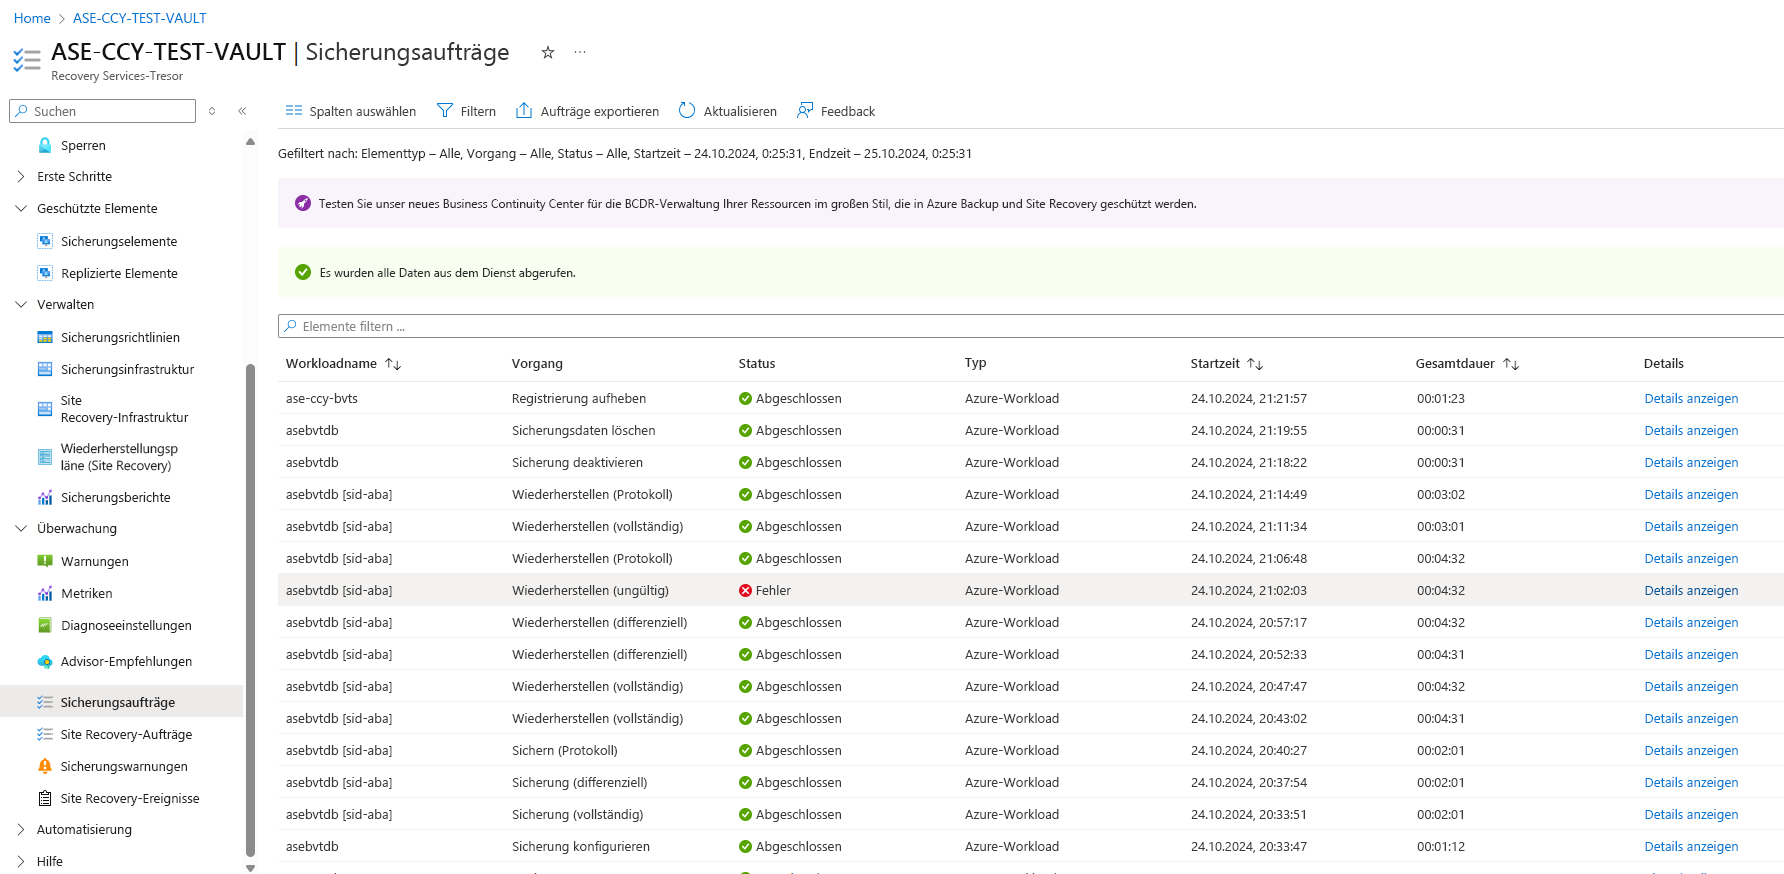Collapse the sidebar with double-chevron icon
This screenshot has width=1784, height=874.
coord(242,111)
